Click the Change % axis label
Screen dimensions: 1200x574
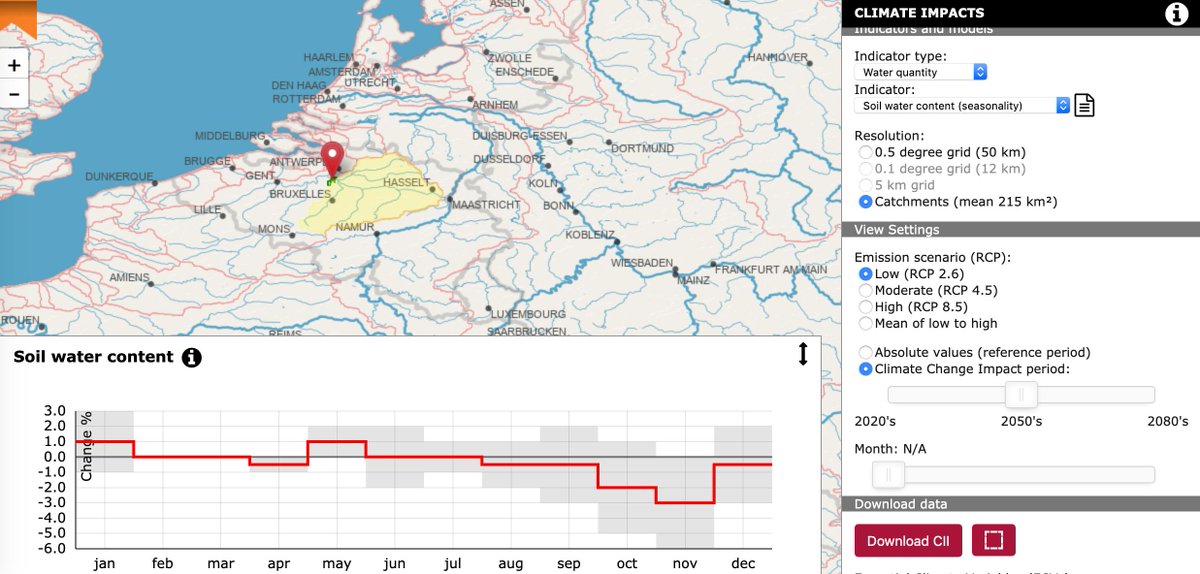tap(87, 445)
